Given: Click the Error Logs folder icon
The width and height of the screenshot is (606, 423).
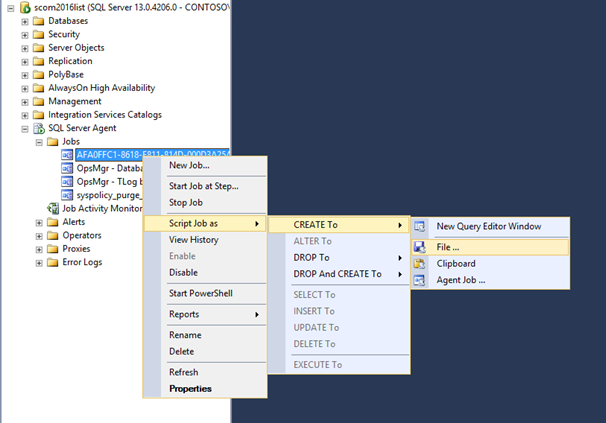Looking at the screenshot, I should (x=53, y=262).
